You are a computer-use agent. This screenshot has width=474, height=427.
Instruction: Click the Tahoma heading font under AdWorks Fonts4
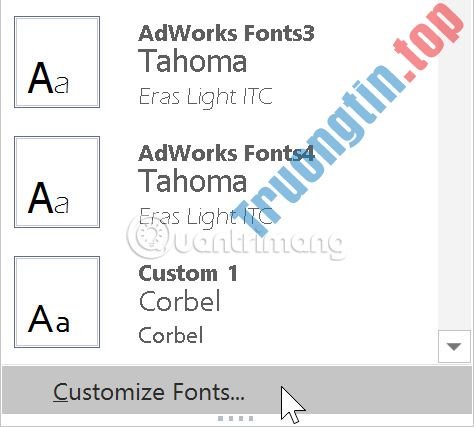[193, 180]
